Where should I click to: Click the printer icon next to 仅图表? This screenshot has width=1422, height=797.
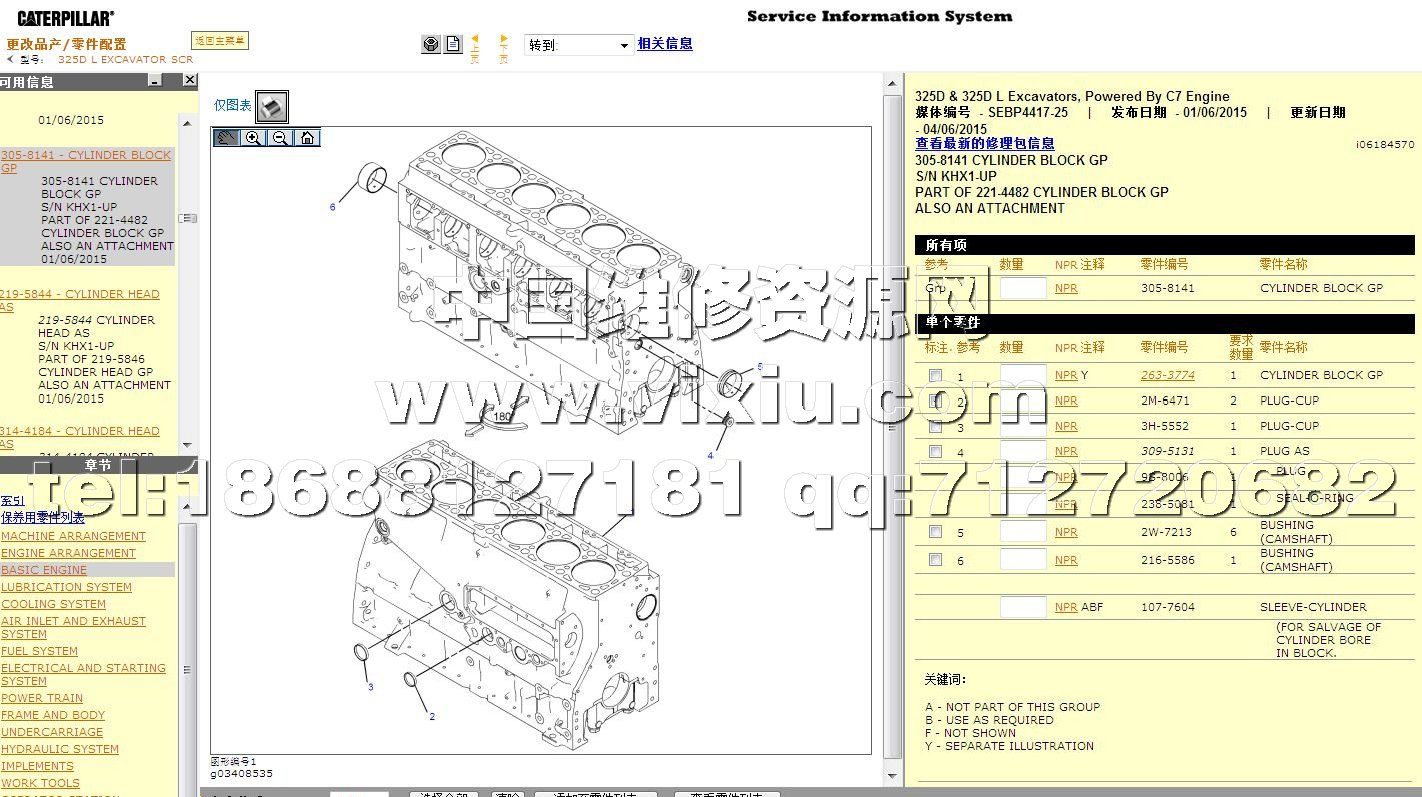[272, 106]
